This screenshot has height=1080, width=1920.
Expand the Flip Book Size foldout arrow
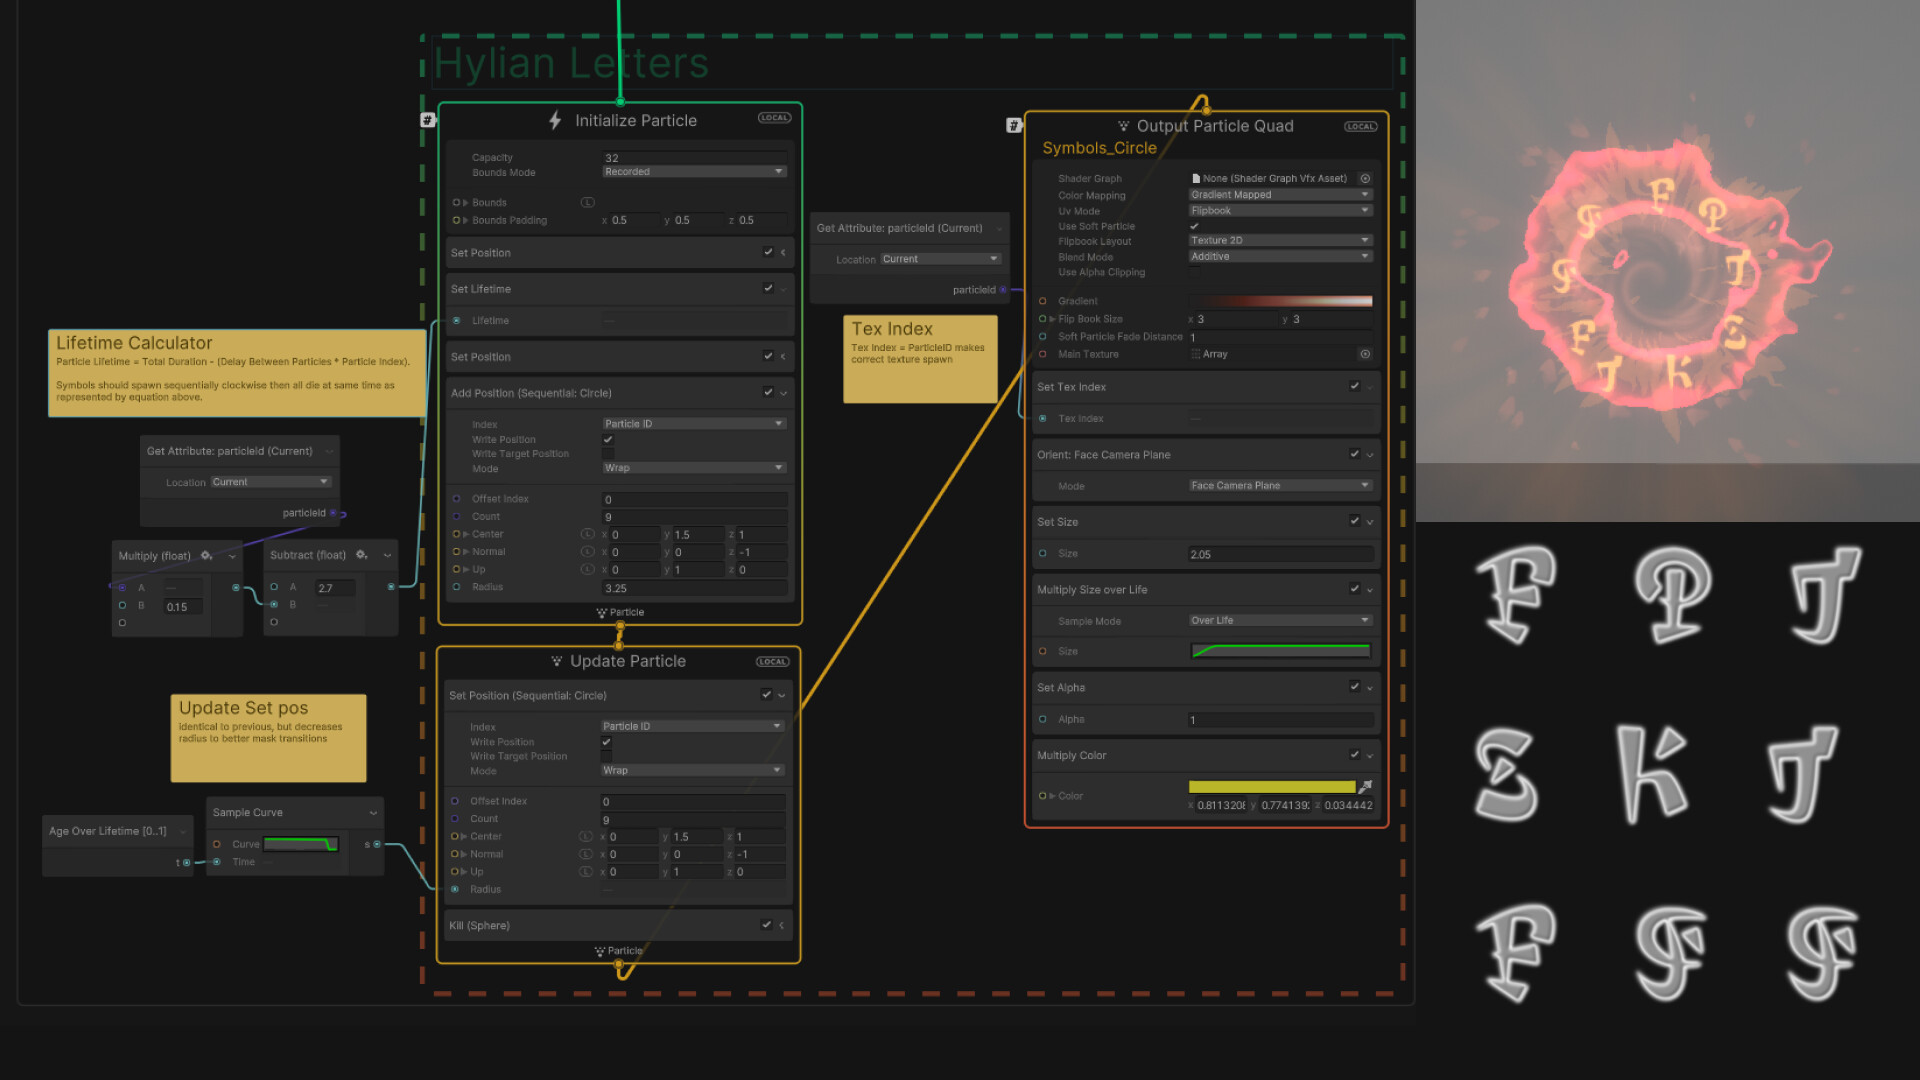coord(1052,319)
